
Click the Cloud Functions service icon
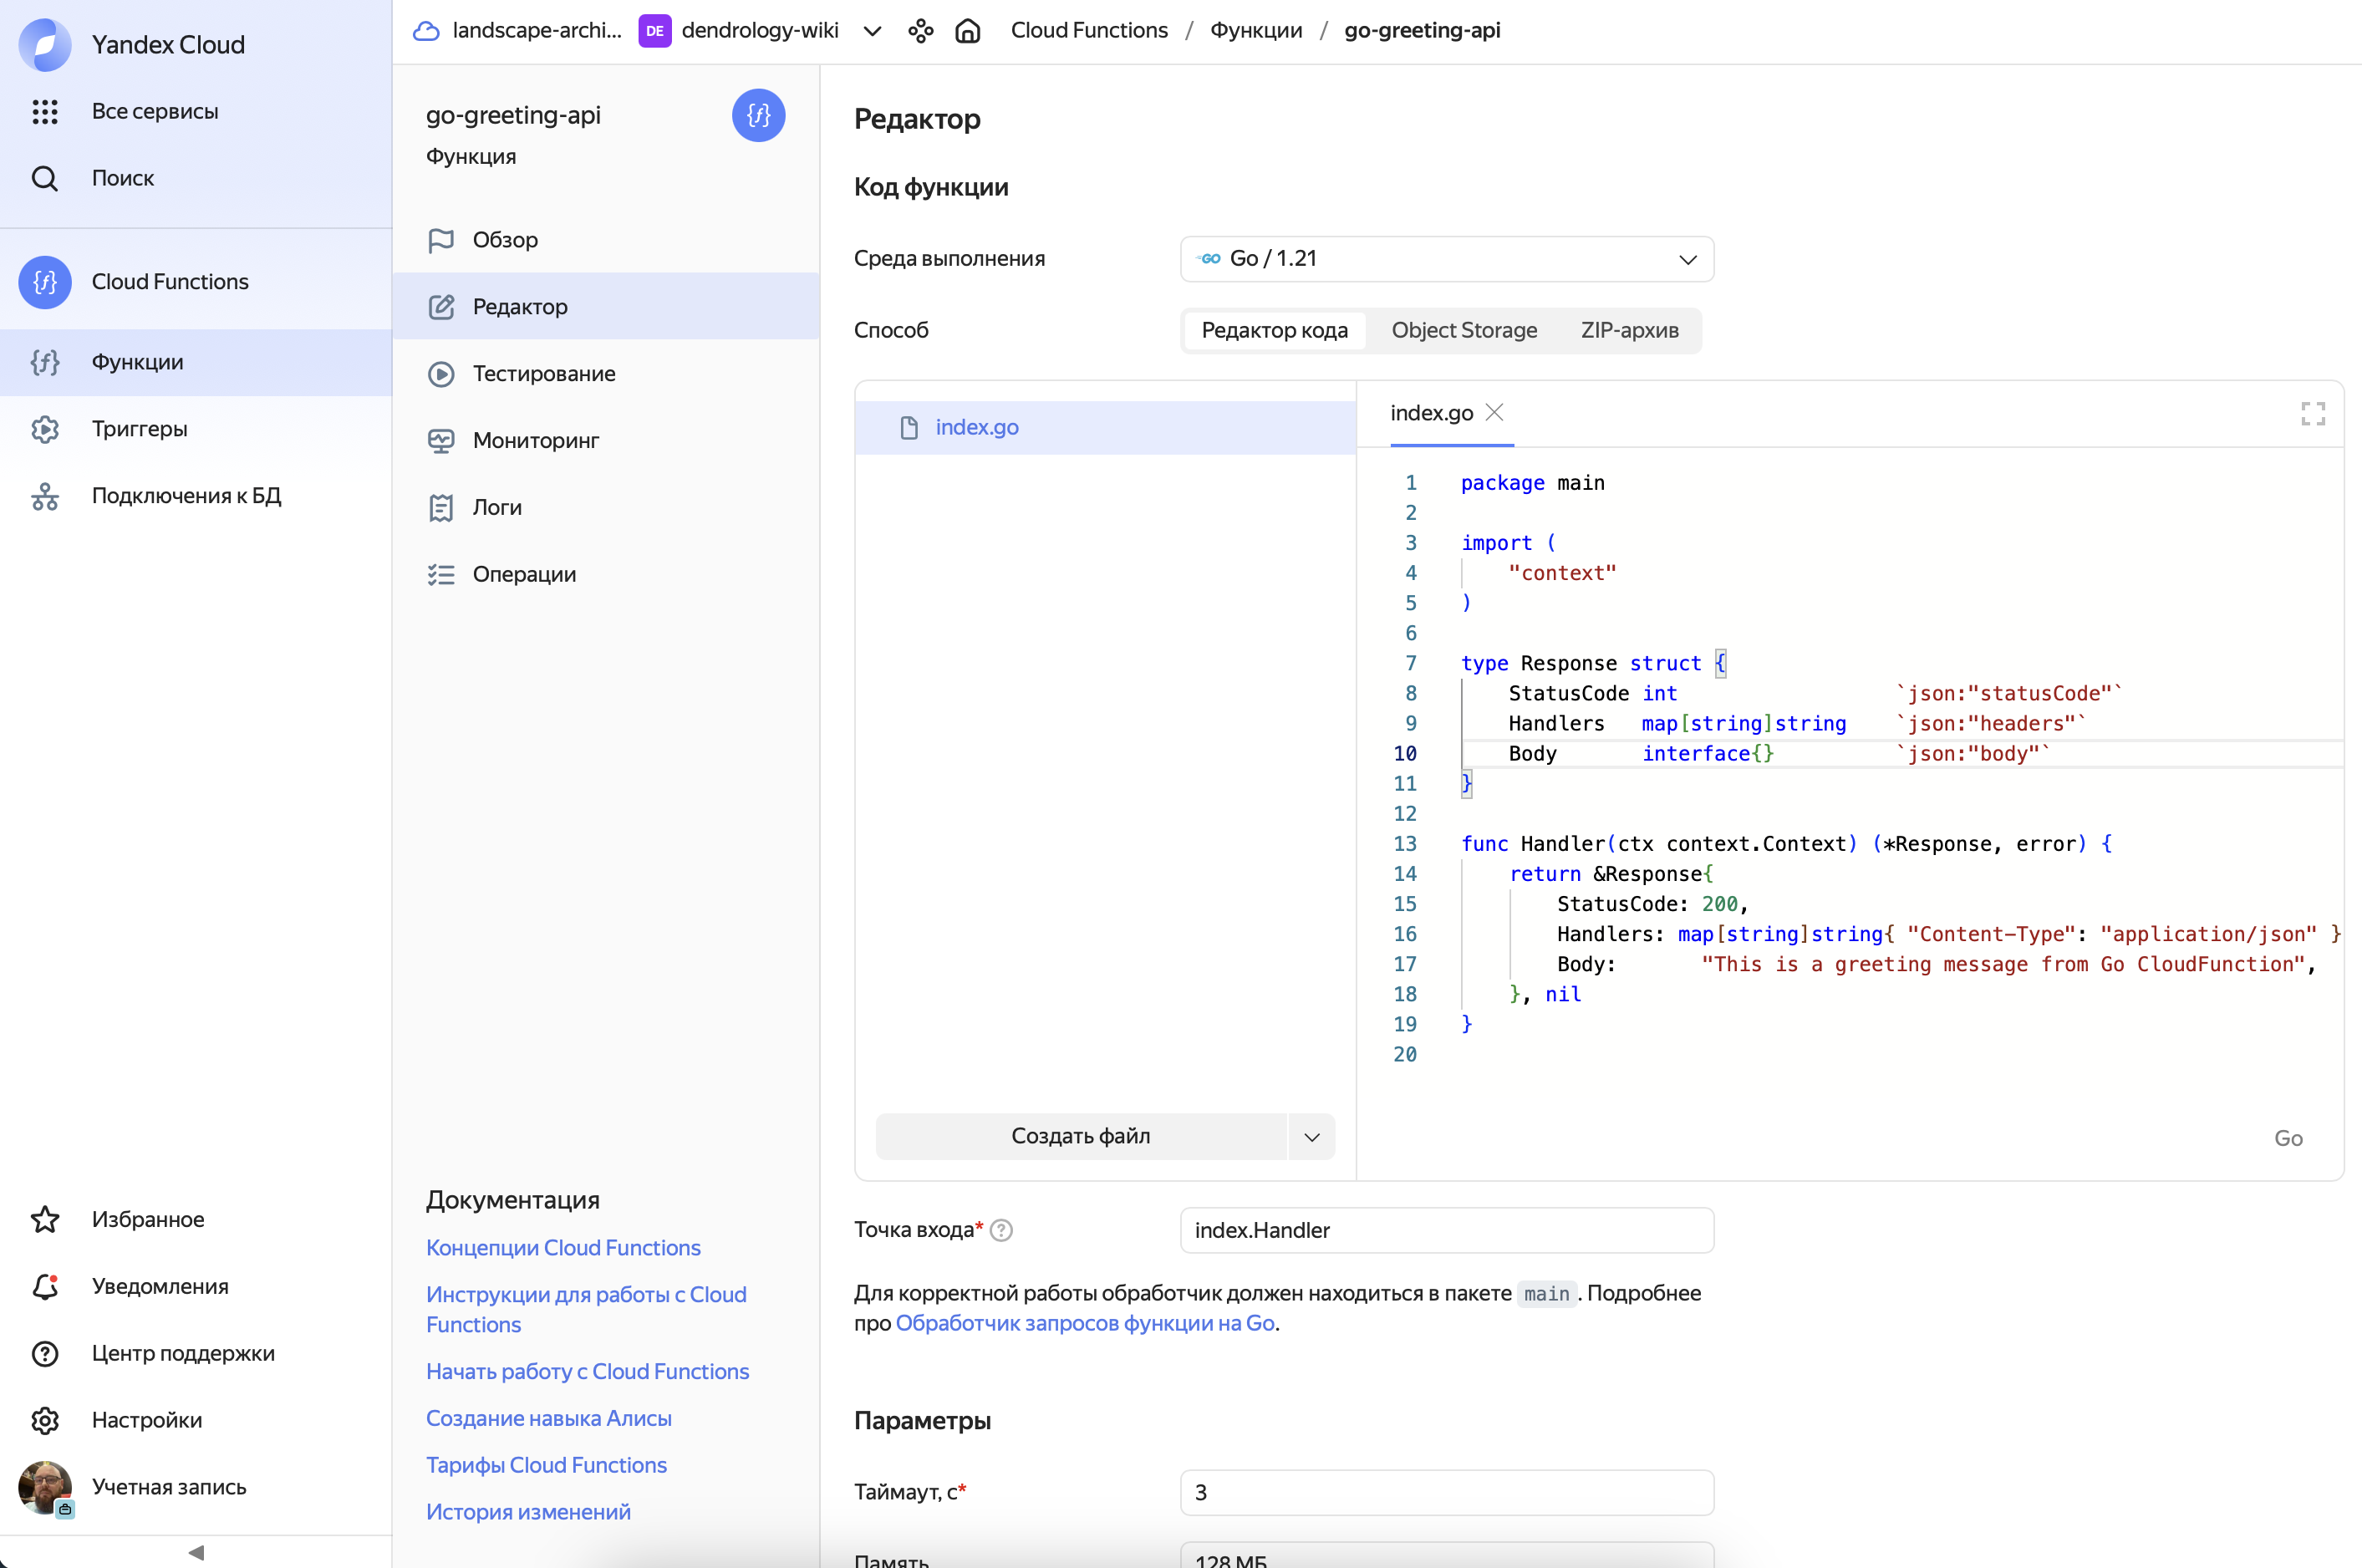pos(45,282)
